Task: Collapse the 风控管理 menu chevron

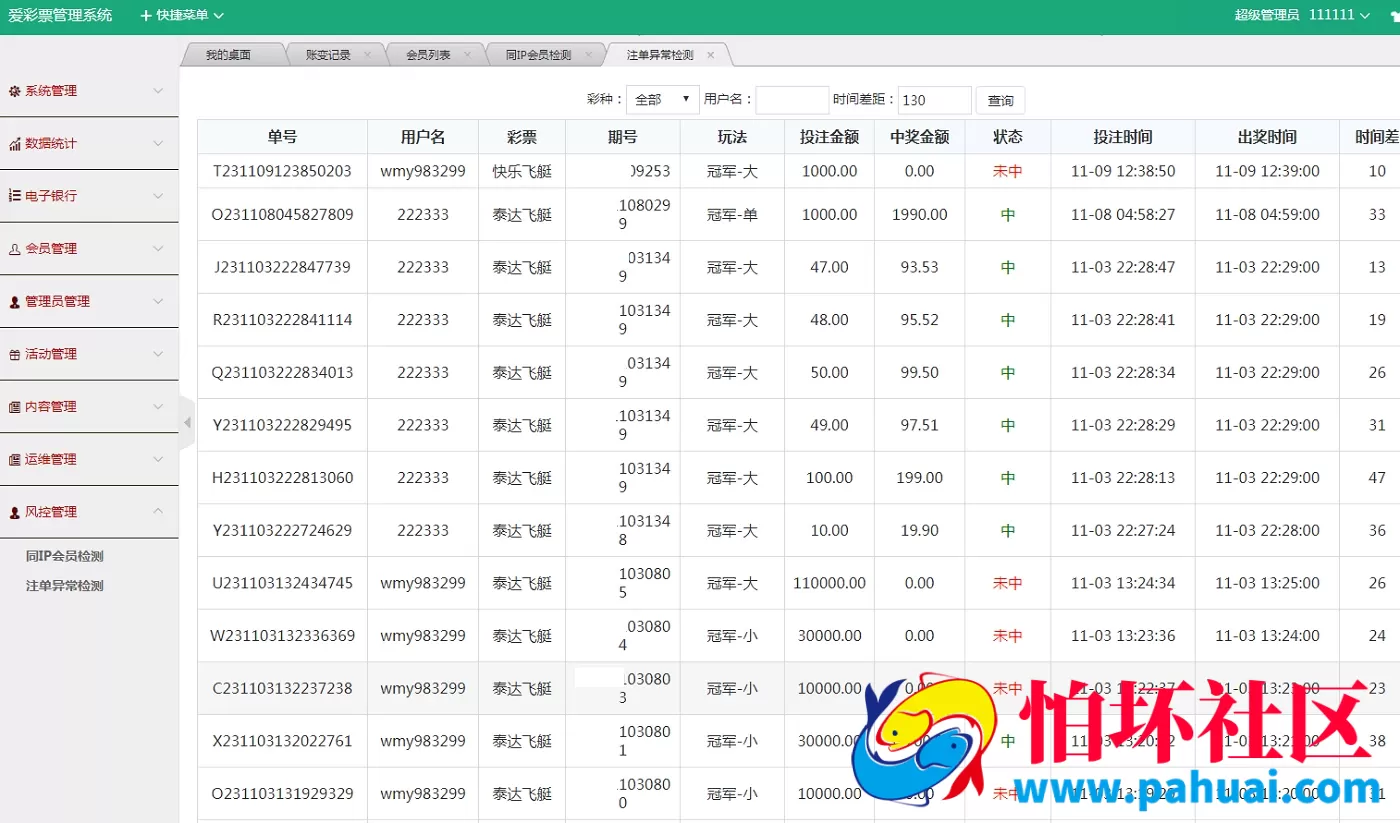Action: (158, 512)
